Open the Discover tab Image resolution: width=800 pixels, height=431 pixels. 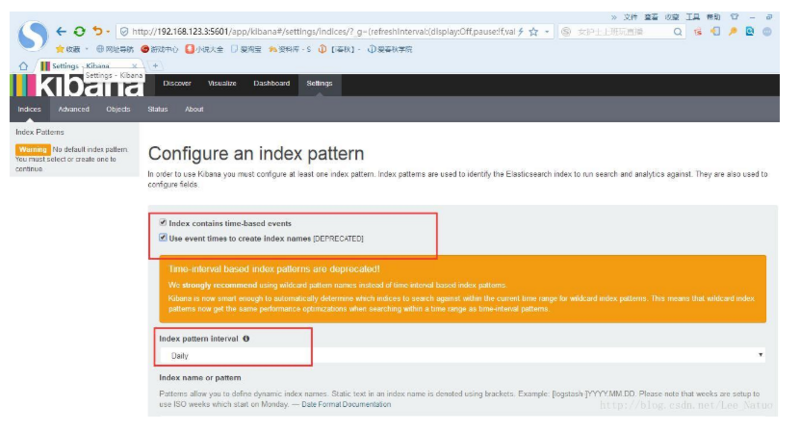click(177, 83)
